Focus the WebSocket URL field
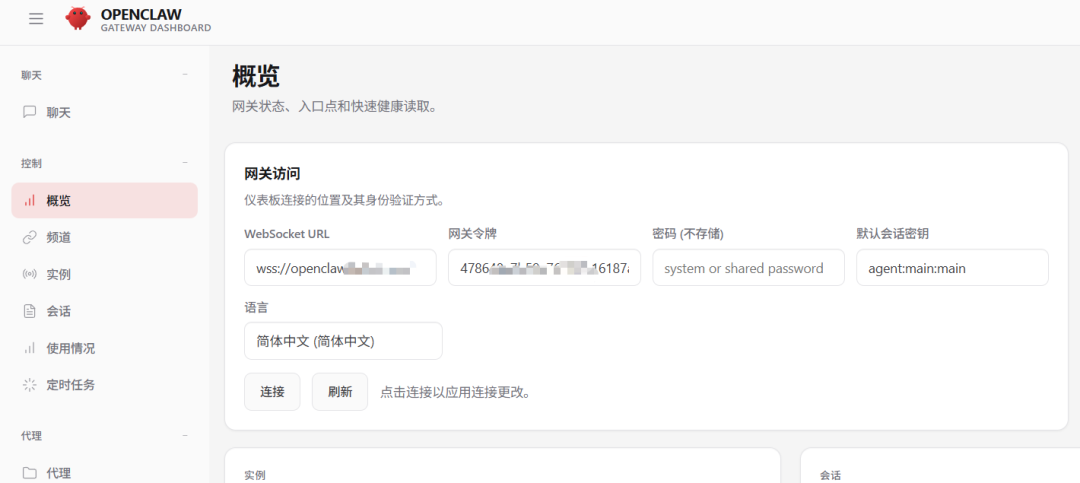 click(340, 268)
